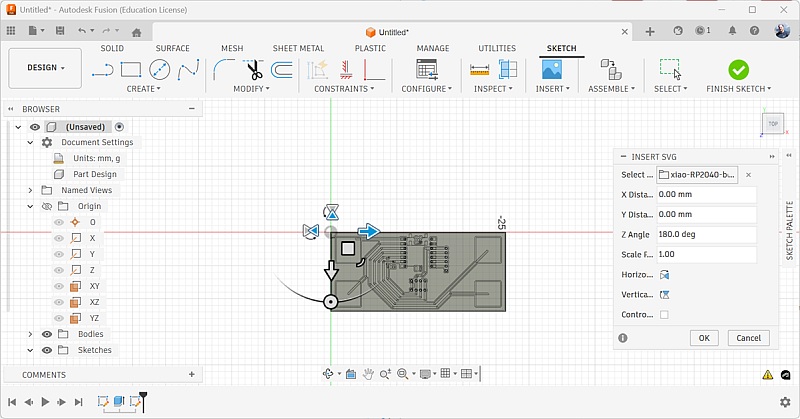Screen dimensions: 800x419
Task: Confirm Insert SVG with OK
Action: pyautogui.click(x=704, y=338)
